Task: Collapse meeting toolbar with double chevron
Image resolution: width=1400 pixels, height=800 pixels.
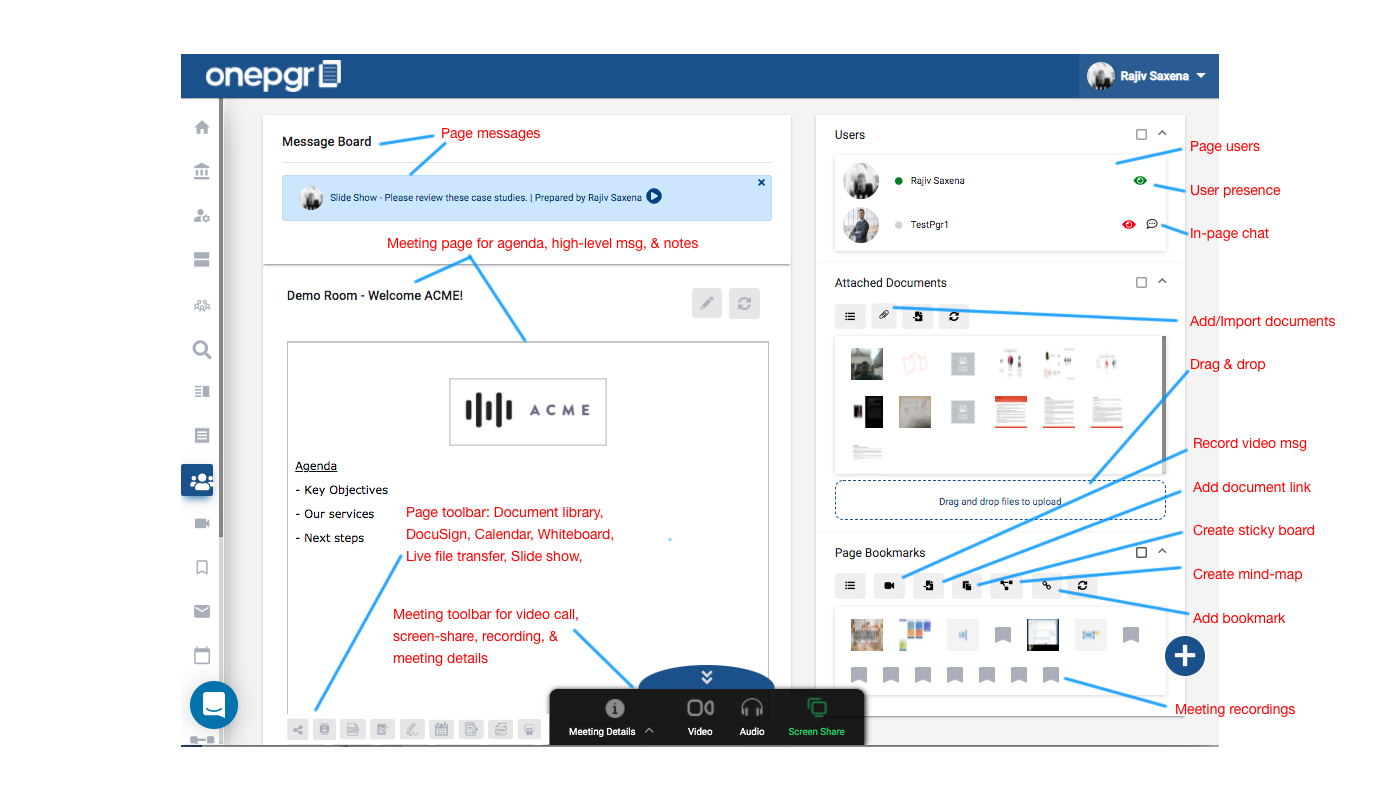Action: pyautogui.click(x=706, y=677)
